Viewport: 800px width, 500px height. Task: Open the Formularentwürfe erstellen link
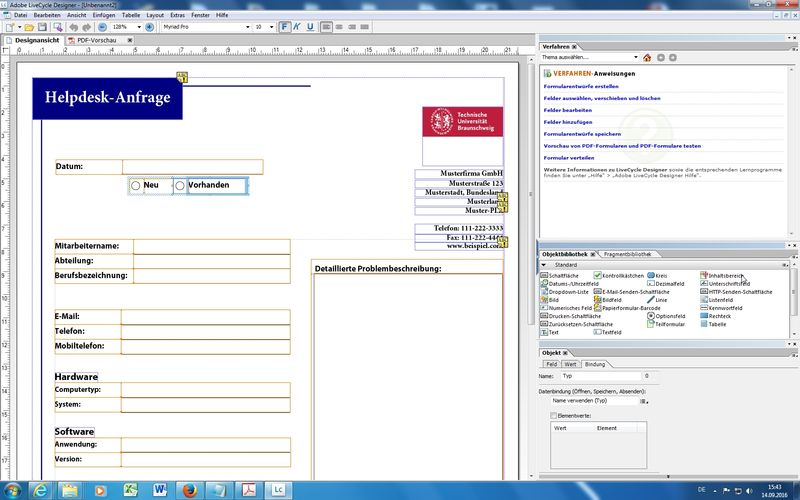[x=579, y=86]
